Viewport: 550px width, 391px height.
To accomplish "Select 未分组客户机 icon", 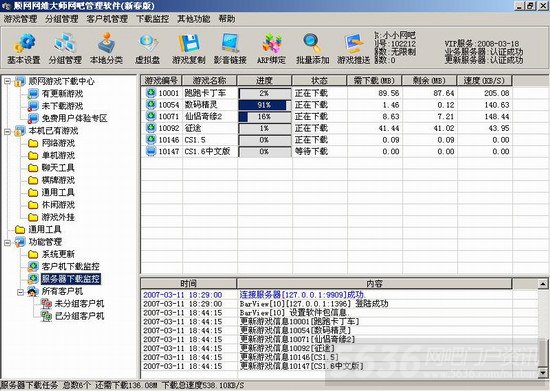I will pyautogui.click(x=46, y=304).
